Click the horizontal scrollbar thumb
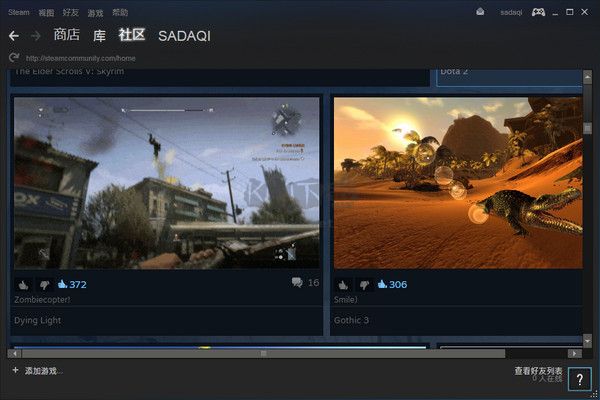 tap(263, 353)
